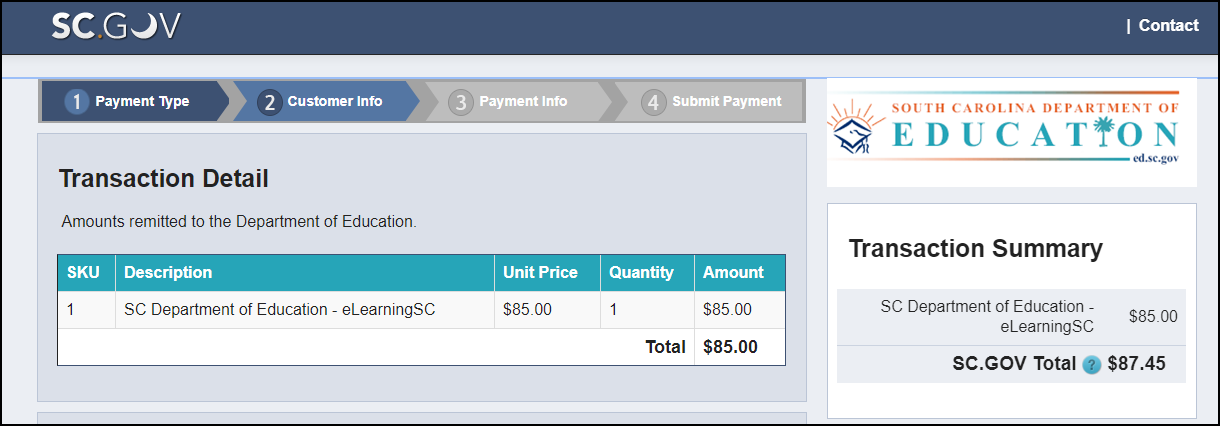Select the eLearningSC description table row
Viewport: 1220px width, 426px height.
(421, 310)
